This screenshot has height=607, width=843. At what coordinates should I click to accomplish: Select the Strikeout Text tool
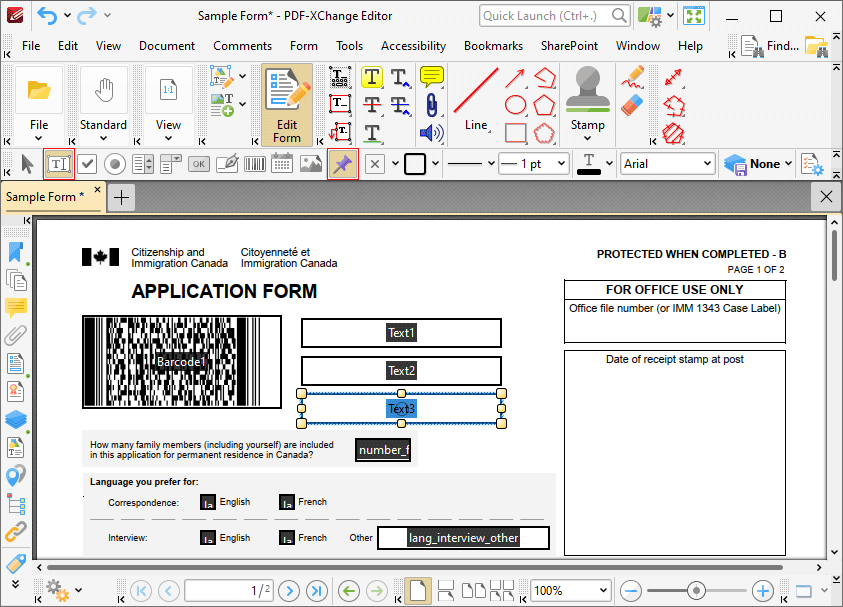tap(372, 105)
